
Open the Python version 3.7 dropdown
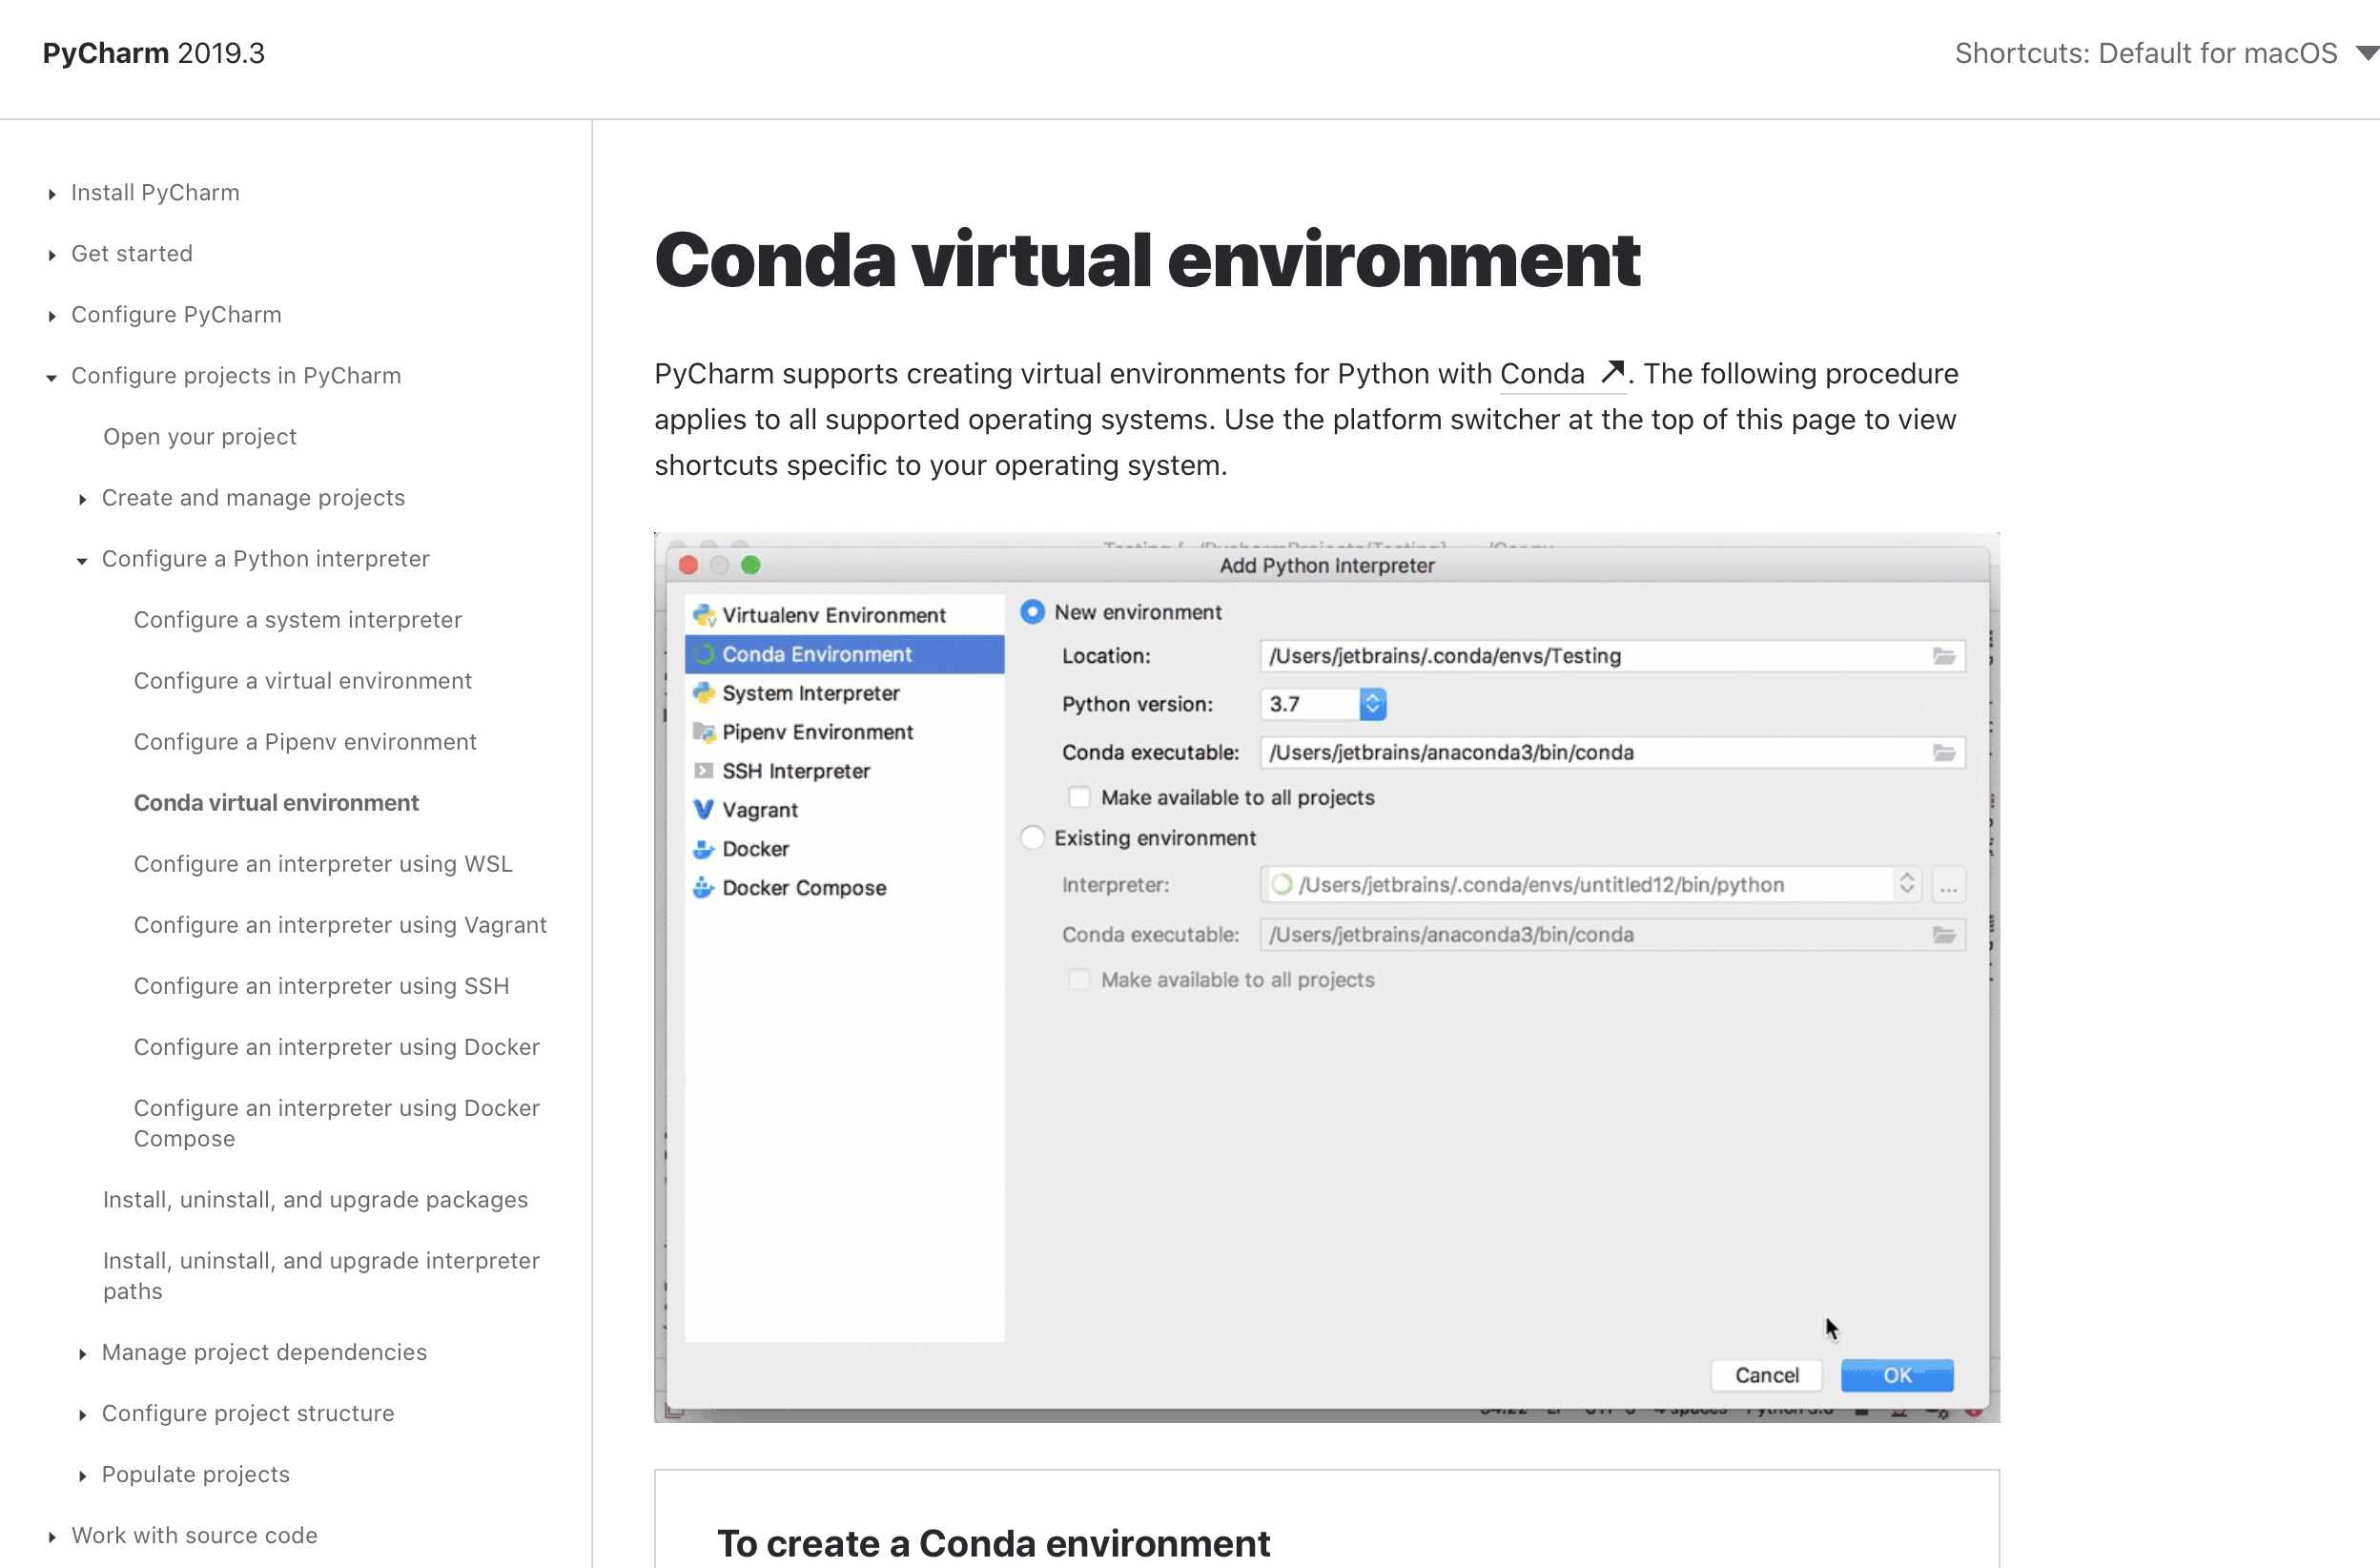pyautogui.click(x=1372, y=704)
